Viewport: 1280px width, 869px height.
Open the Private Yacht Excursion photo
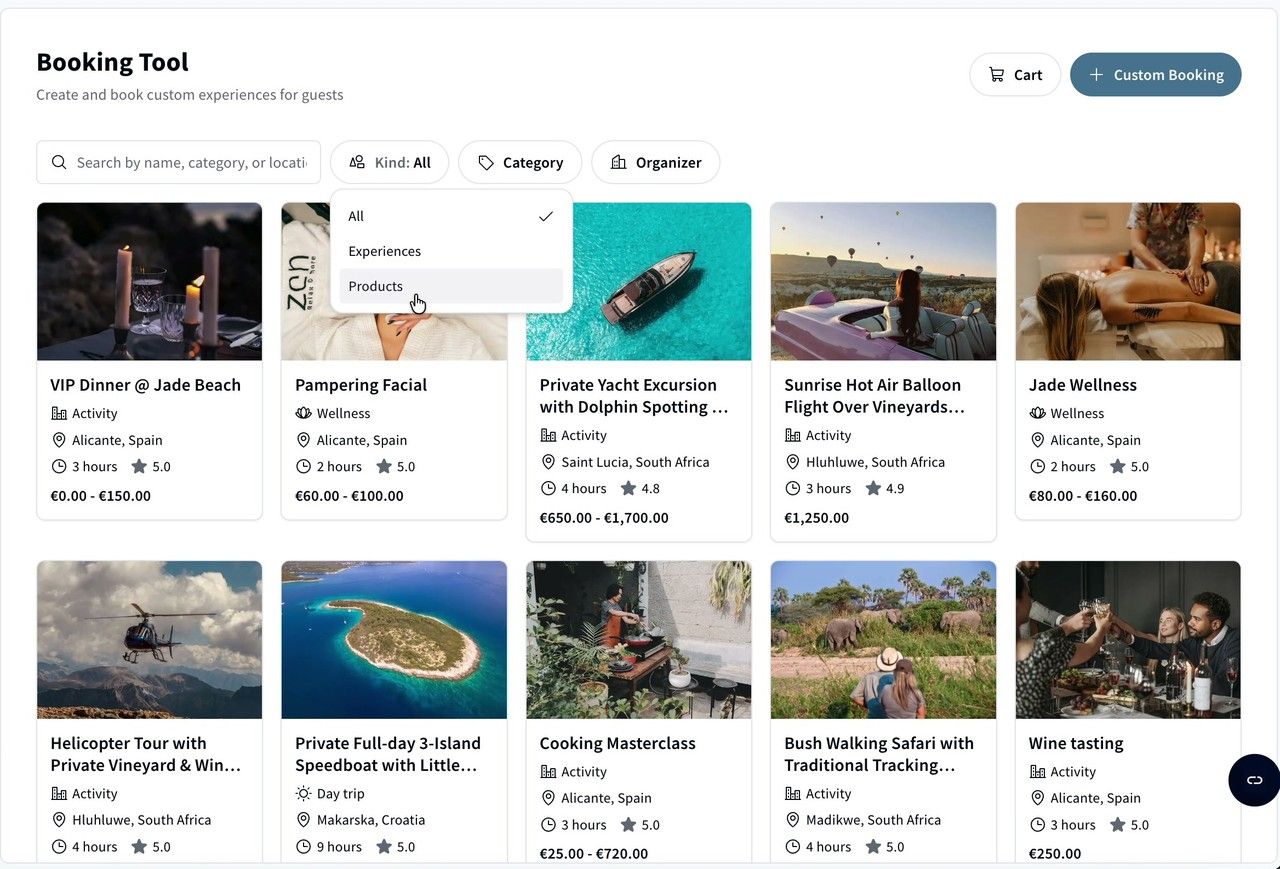tap(639, 282)
